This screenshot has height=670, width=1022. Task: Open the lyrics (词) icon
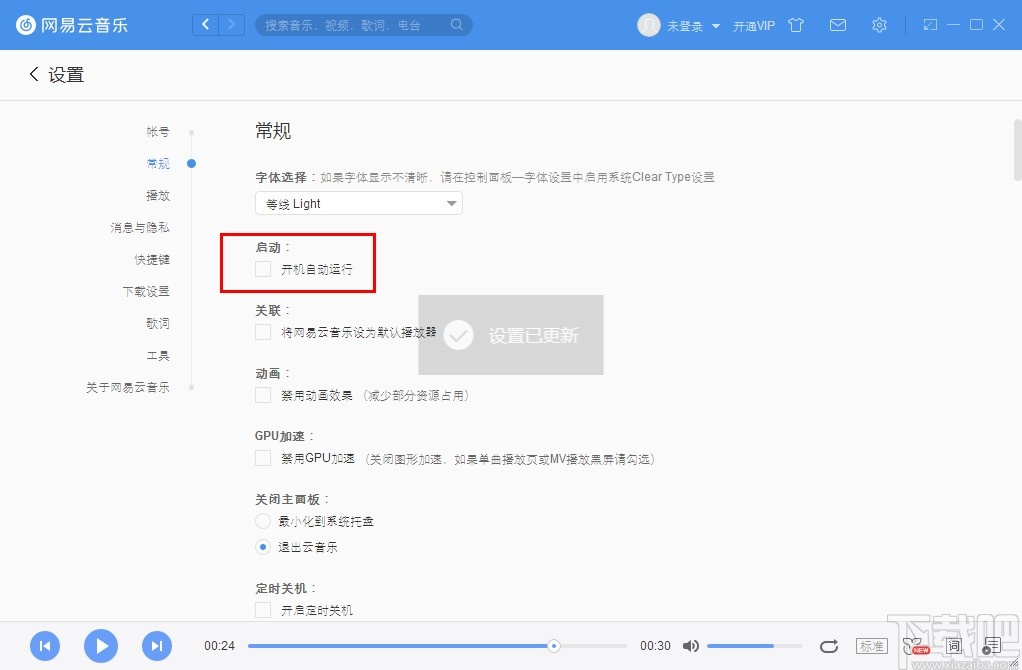[954, 646]
